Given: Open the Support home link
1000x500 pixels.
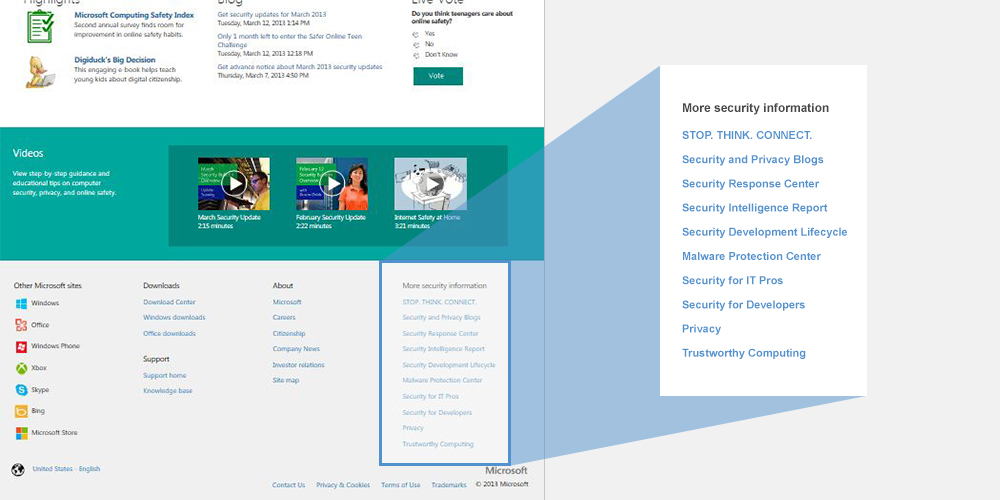Looking at the screenshot, I should 165,376.
